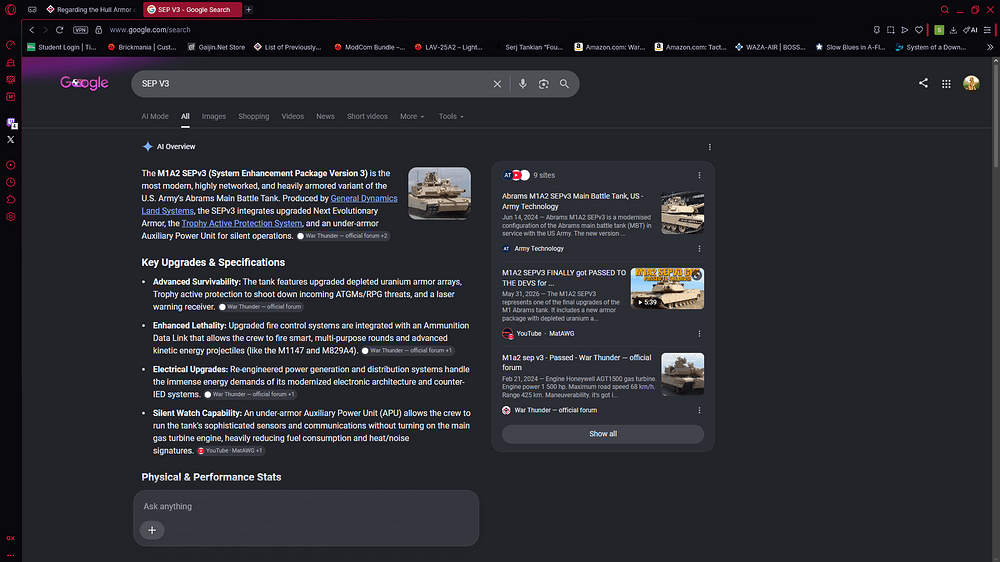Open the Abrams M1A2 SEPv3 Army Technology result
Image resolution: width=1000 pixels, height=562 pixels.
573,202
